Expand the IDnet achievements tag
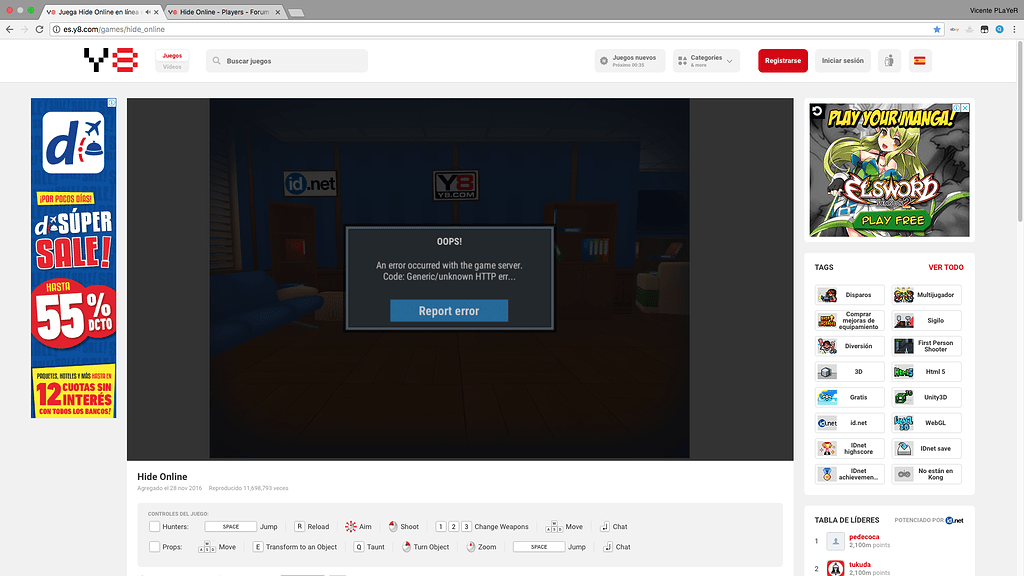Screen dimensions: 1024x576 click(x=827, y=475)
